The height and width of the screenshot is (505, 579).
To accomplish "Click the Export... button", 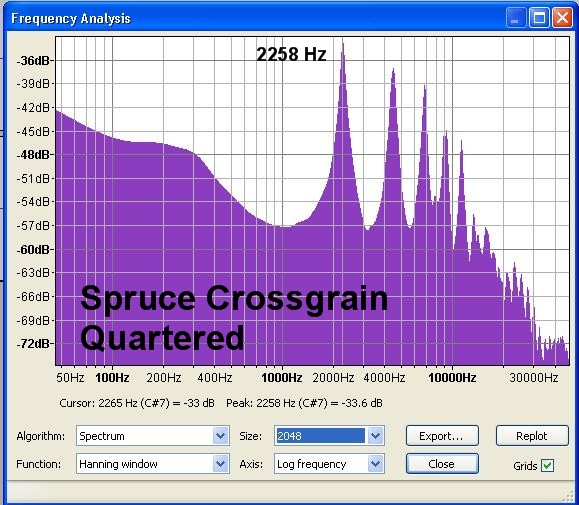I will click(442, 436).
